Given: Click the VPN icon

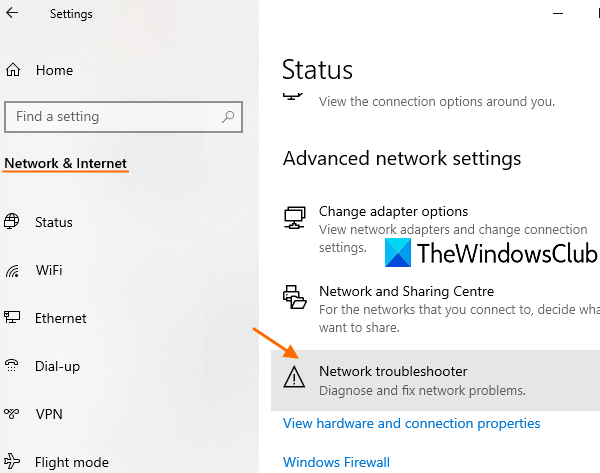Looking at the screenshot, I should tap(13, 414).
